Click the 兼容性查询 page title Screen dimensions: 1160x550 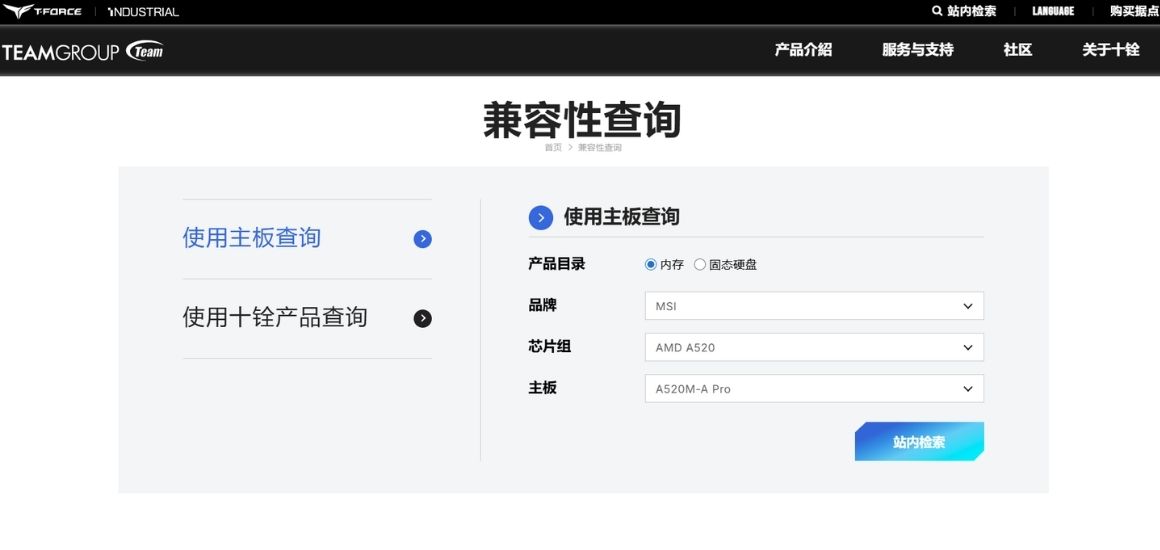(581, 121)
